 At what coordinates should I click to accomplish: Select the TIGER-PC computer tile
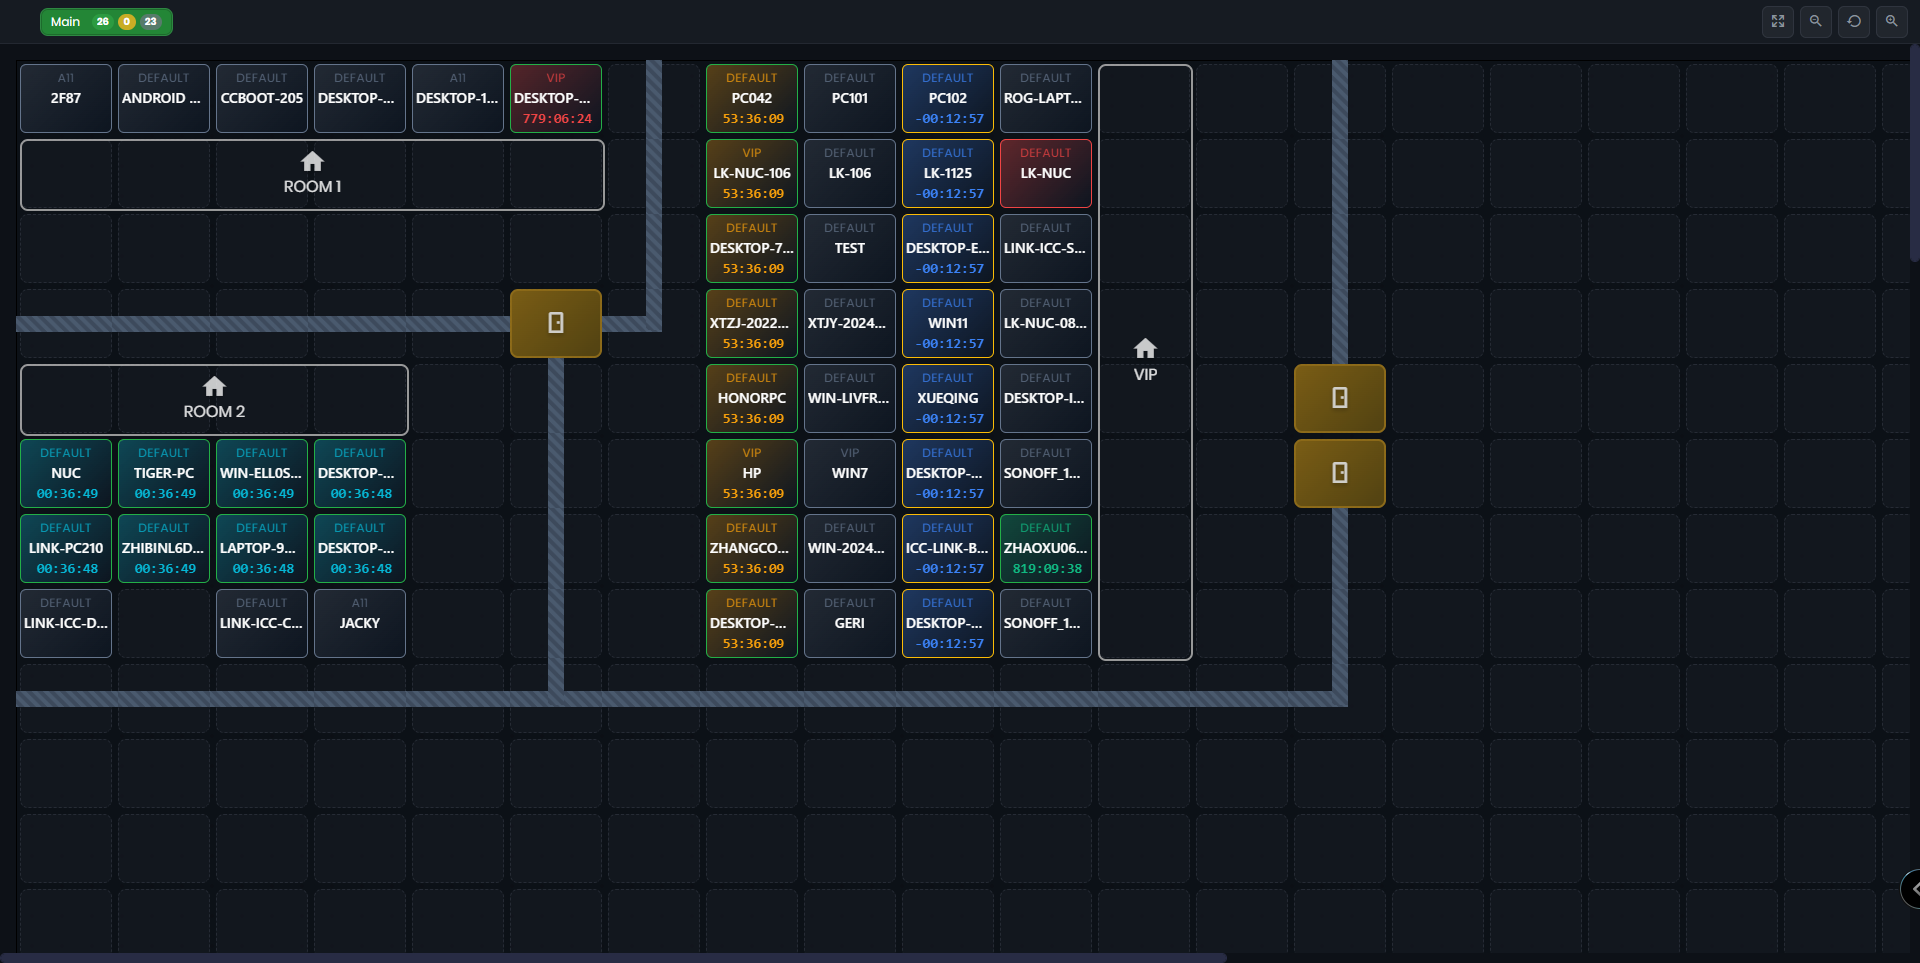click(164, 473)
